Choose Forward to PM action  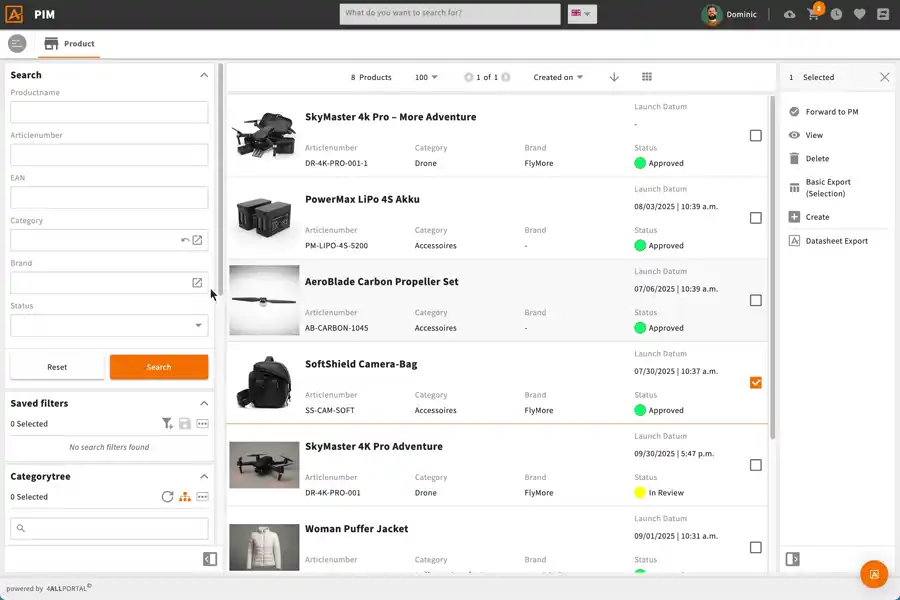831,112
